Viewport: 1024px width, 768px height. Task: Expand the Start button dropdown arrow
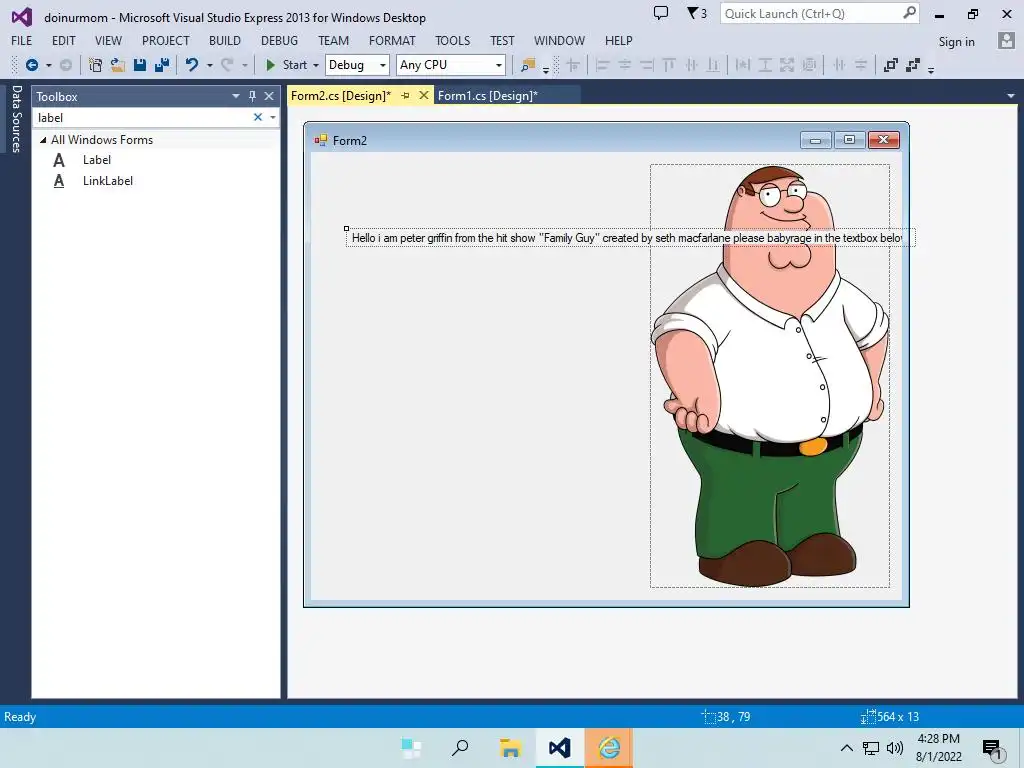pos(315,65)
